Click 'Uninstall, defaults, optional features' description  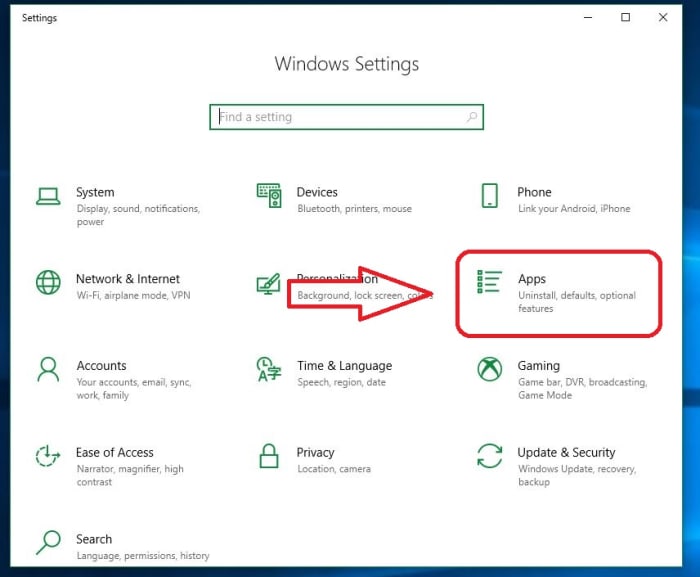coord(577,302)
